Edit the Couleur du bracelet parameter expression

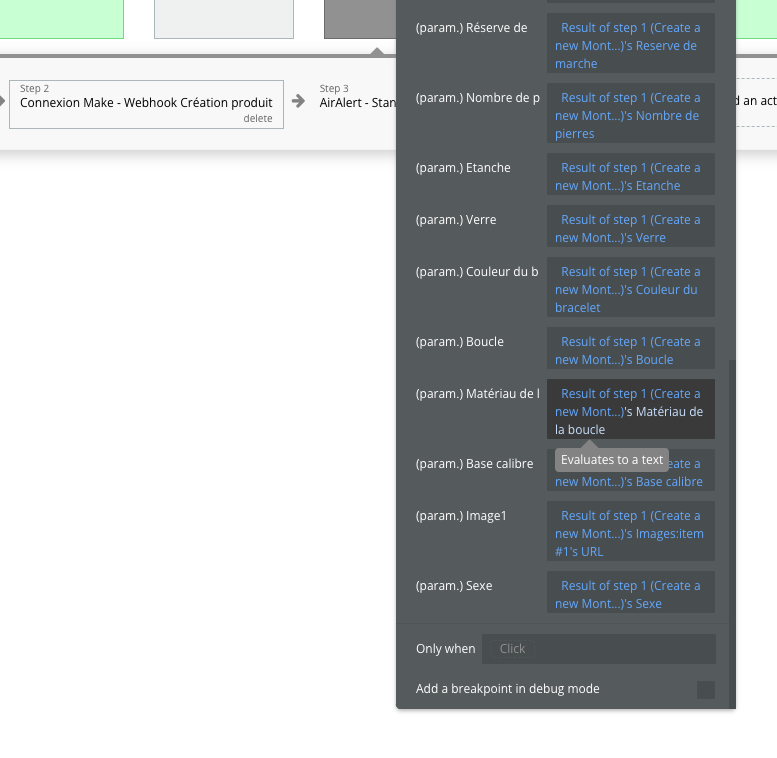coord(630,287)
